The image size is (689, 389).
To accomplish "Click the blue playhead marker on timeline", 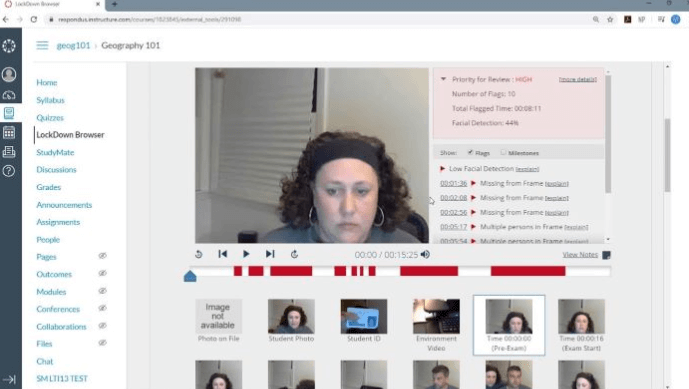I will pyautogui.click(x=190, y=276).
